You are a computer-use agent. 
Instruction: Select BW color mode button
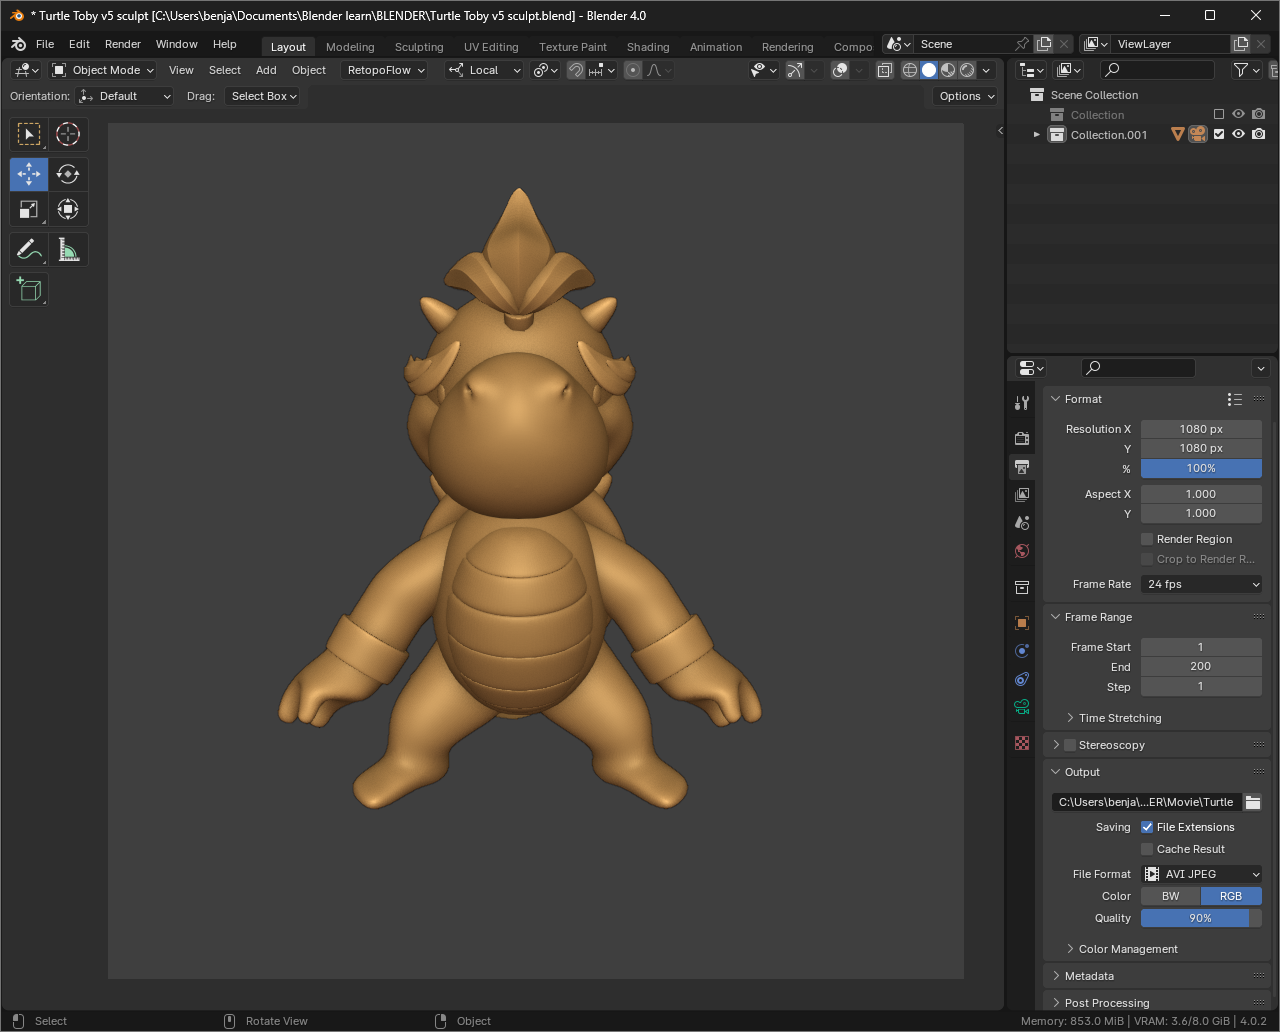tap(1170, 896)
